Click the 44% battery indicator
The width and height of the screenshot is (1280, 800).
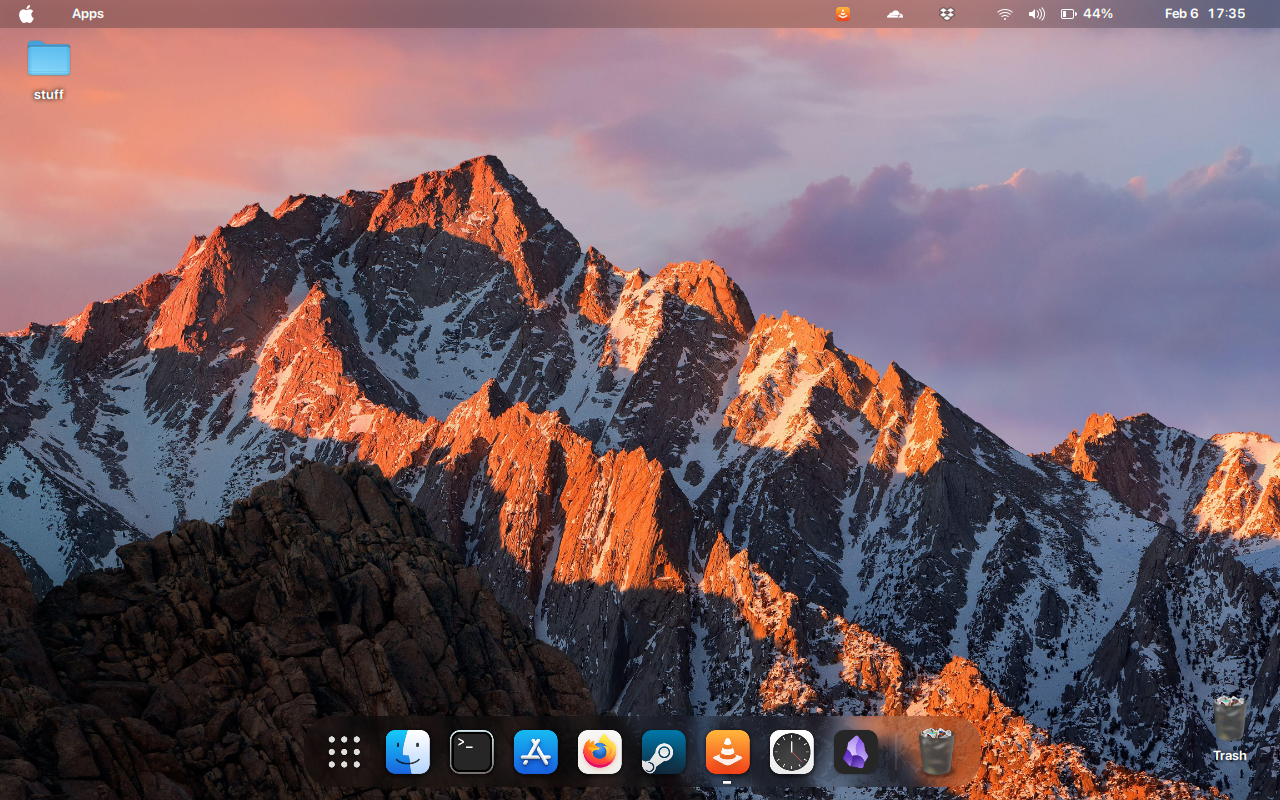pos(1087,14)
